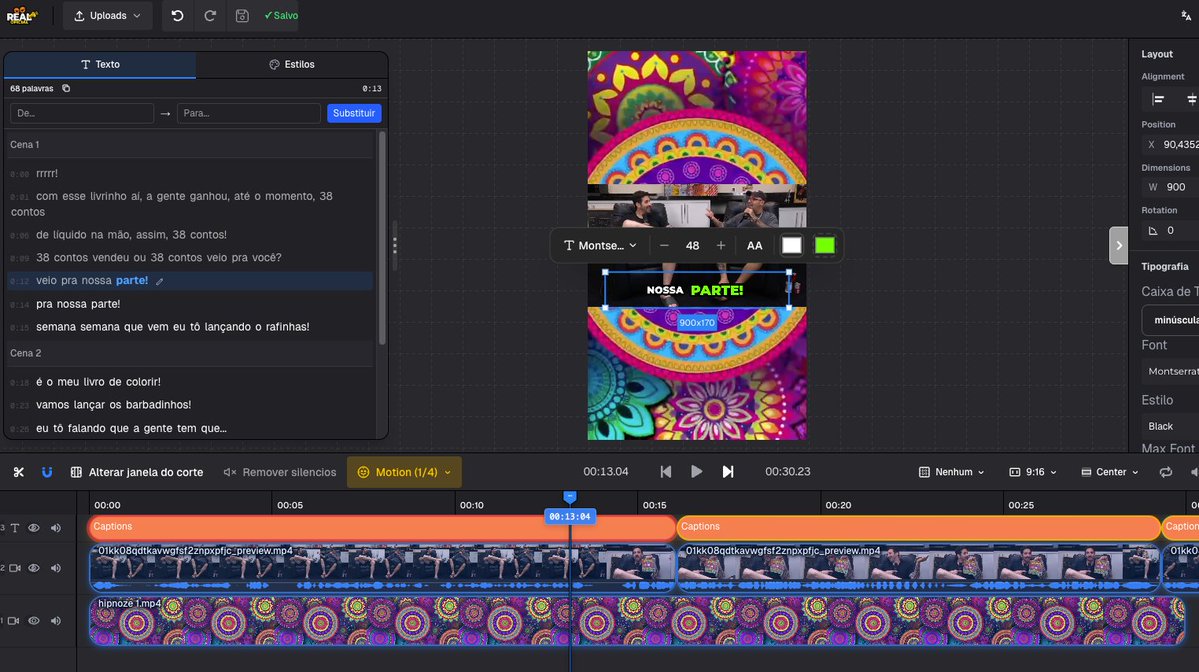
Task: Click the redo arrow icon
Action: 210,15
